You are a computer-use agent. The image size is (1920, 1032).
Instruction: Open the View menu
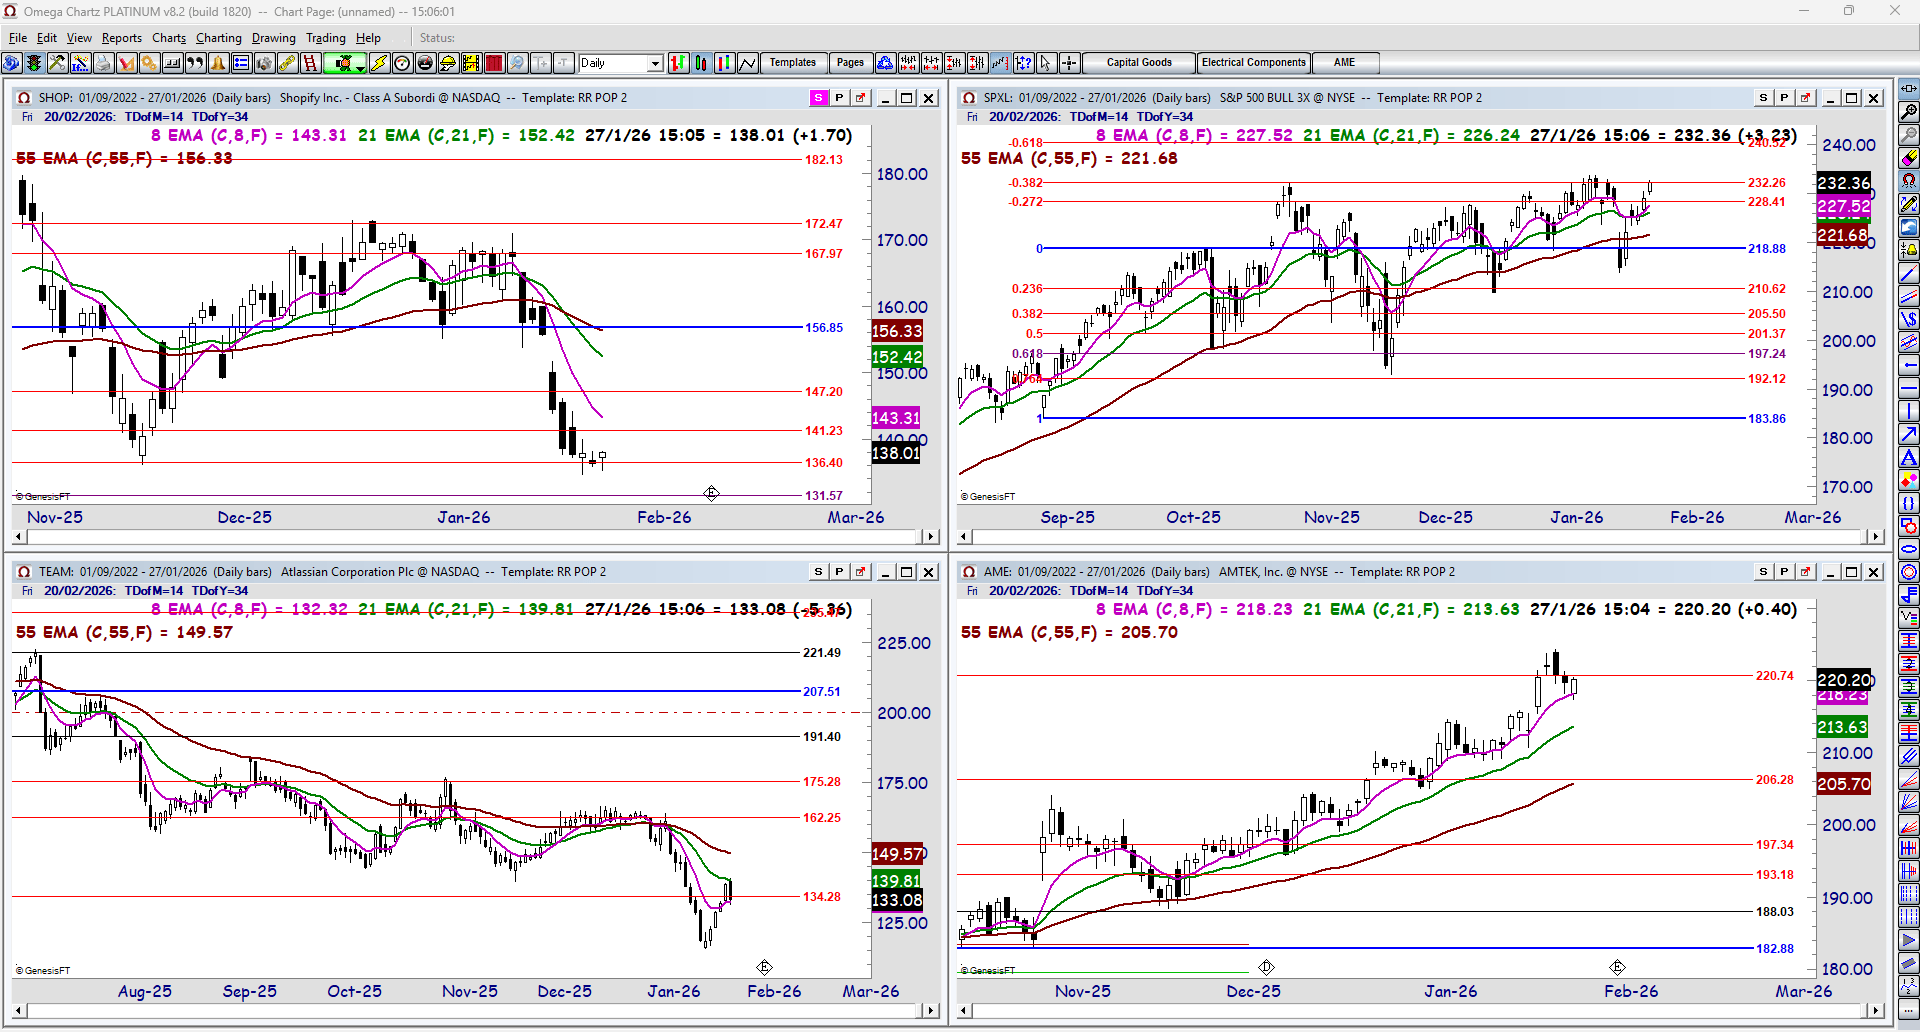point(79,38)
